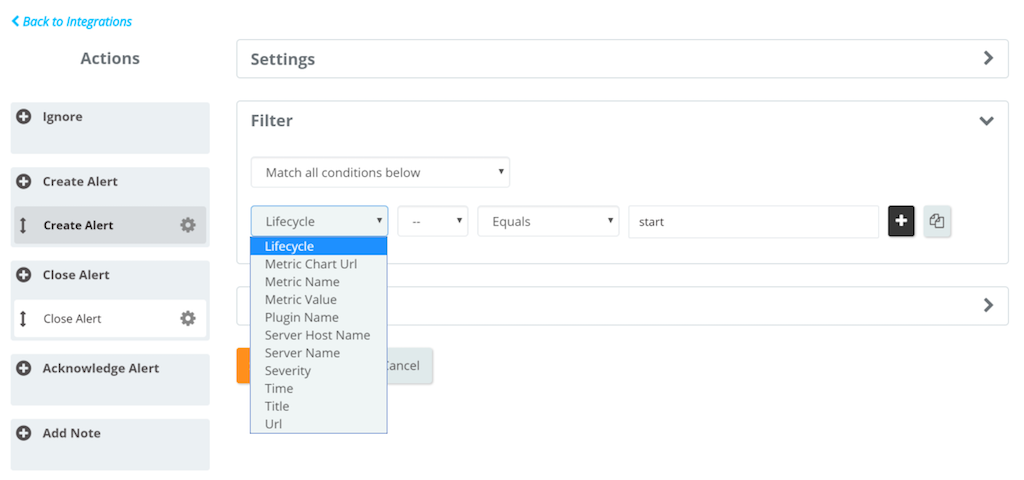Pick Server Host Name option
The width and height of the screenshot is (1024, 480).
click(317, 335)
